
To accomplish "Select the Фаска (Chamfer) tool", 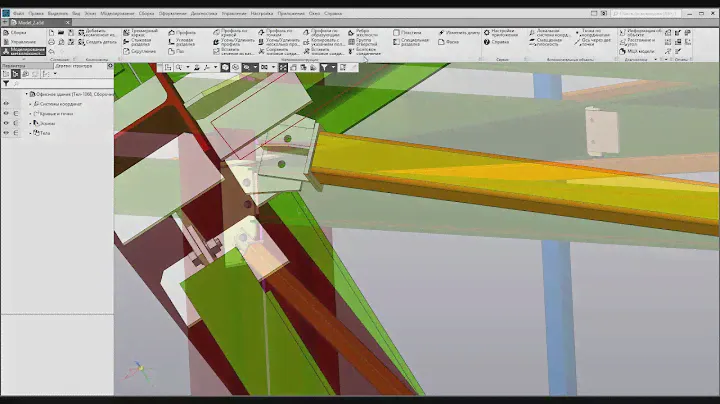I will point(441,42).
